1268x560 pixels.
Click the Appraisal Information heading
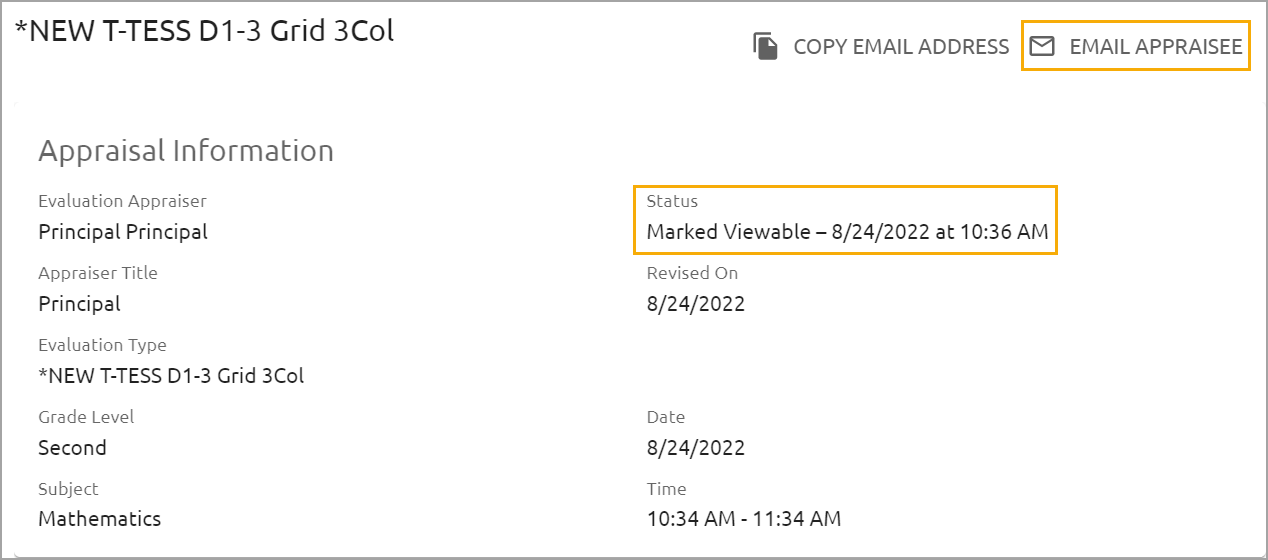186,151
